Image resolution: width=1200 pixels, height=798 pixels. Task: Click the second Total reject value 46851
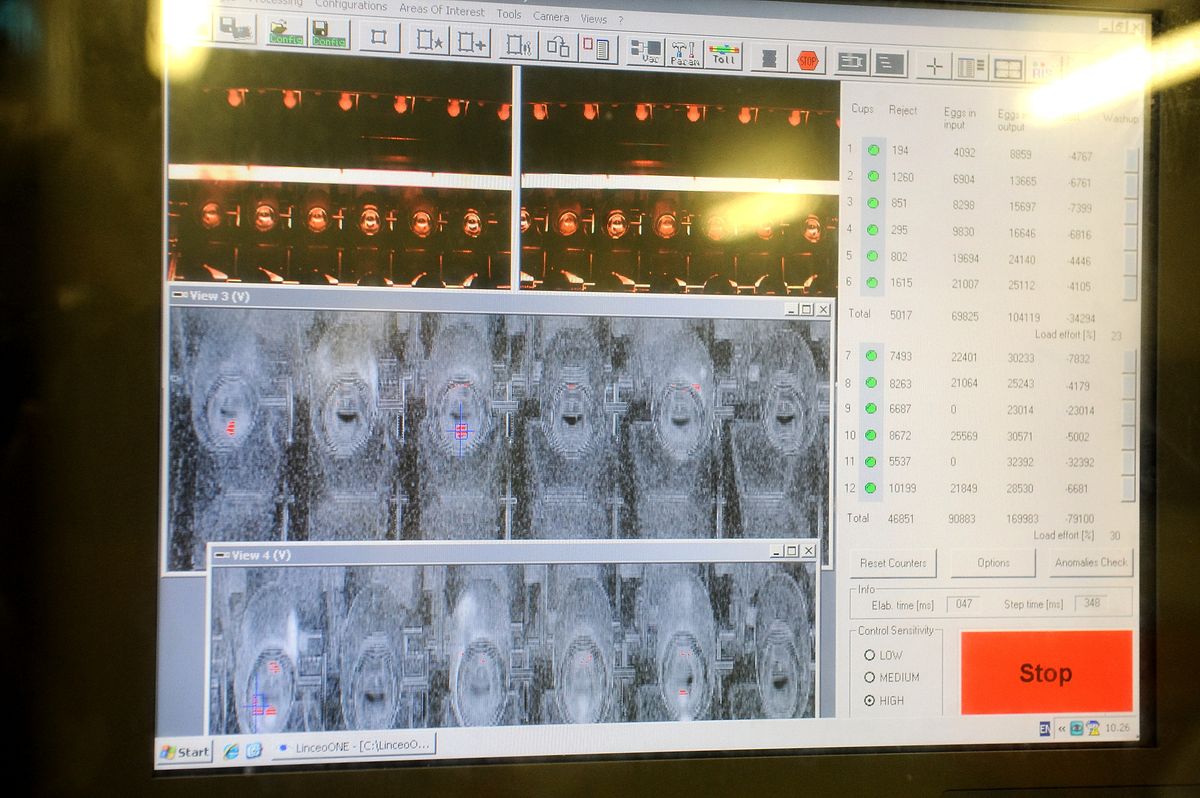click(903, 519)
